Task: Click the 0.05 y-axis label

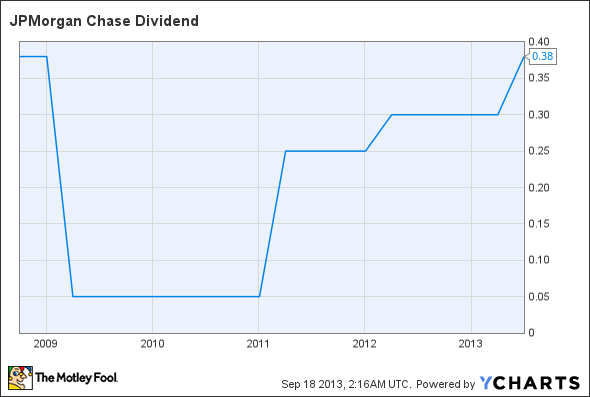Action: pos(539,297)
